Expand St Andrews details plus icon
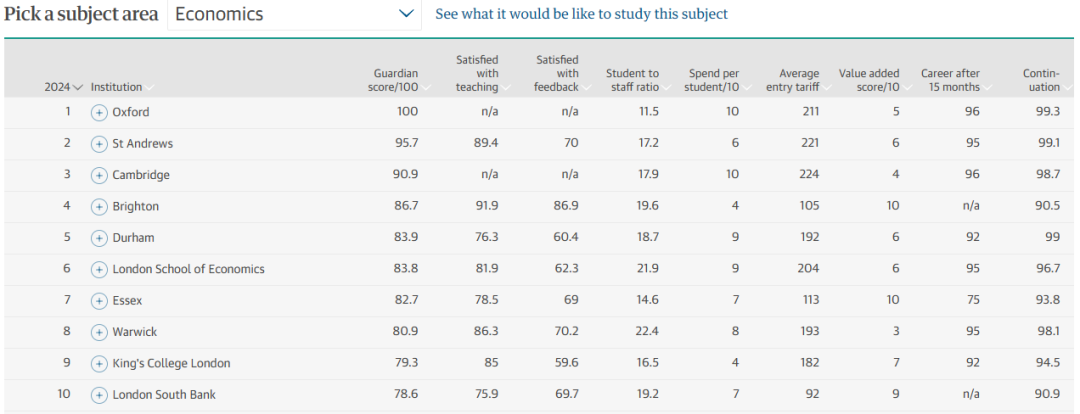 [x=99, y=144]
